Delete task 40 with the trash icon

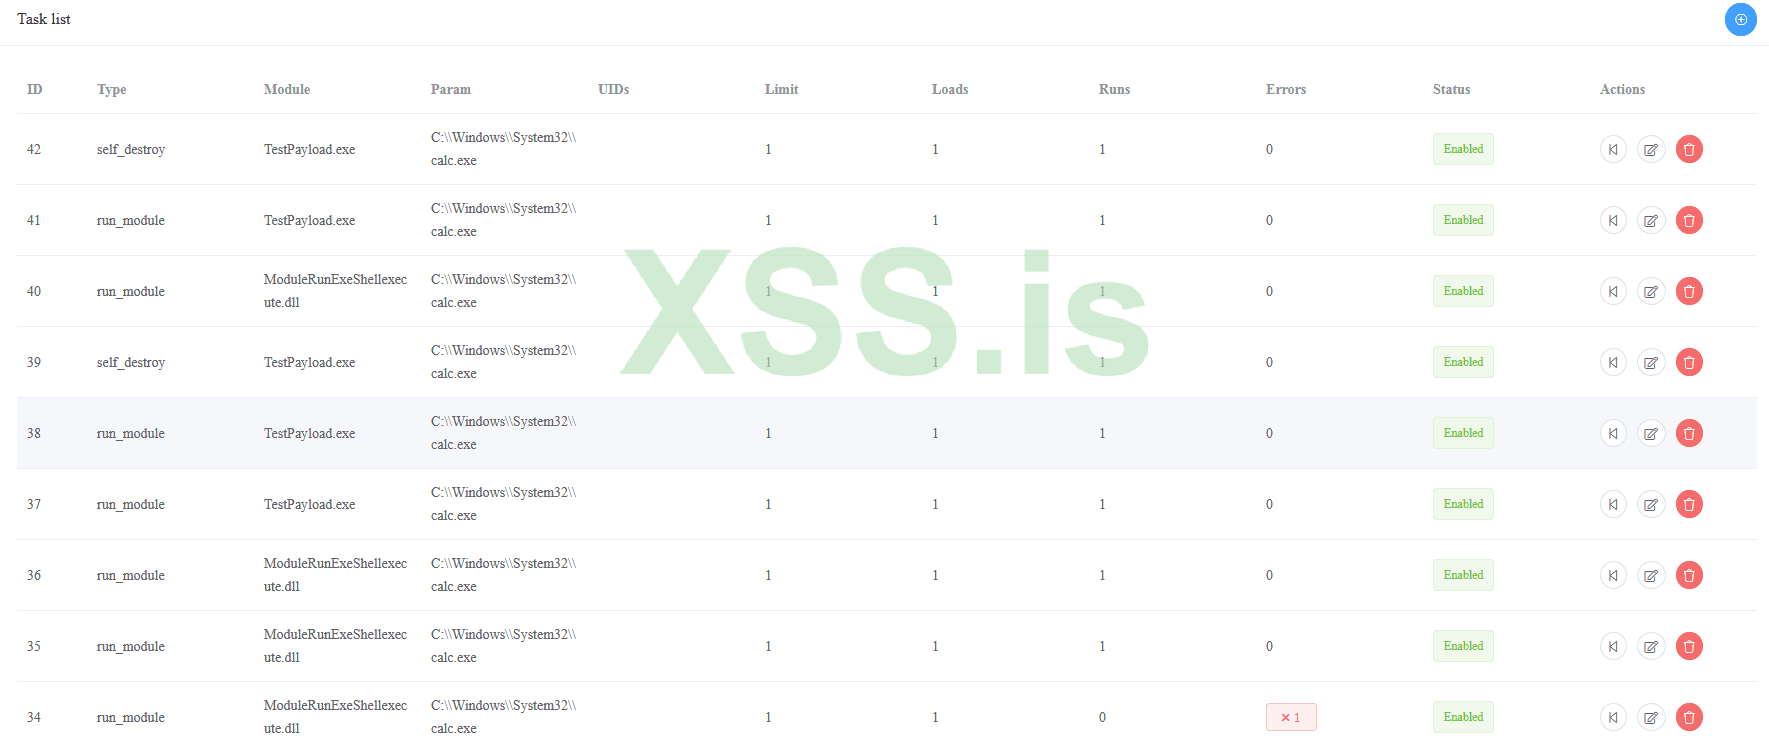[x=1689, y=291]
